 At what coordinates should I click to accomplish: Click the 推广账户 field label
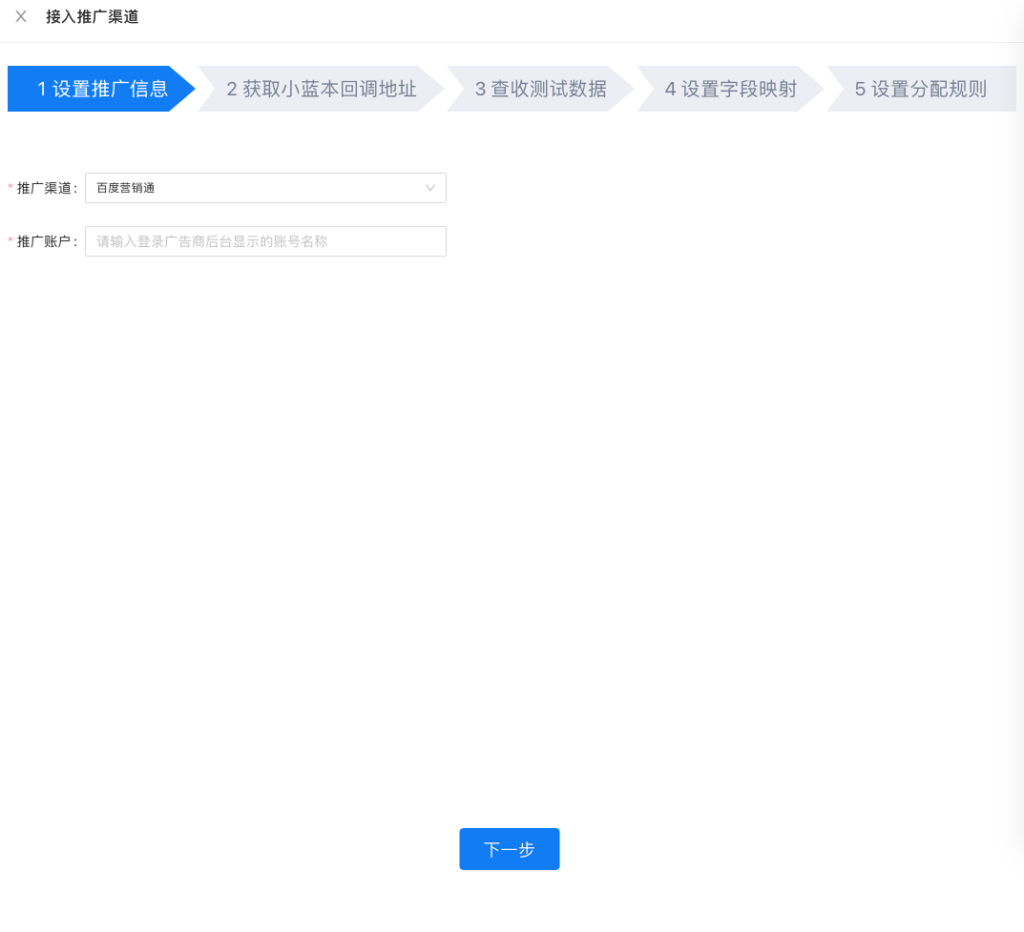pos(47,241)
